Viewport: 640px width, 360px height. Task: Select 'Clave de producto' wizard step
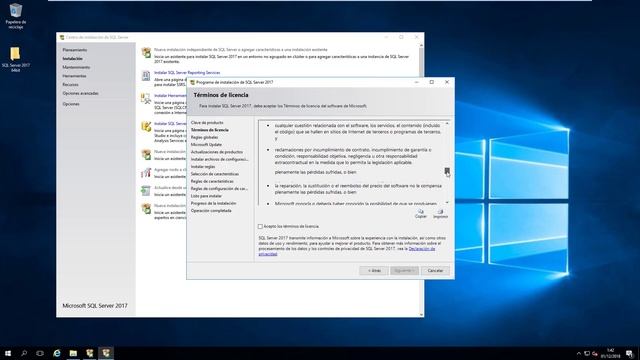pos(207,122)
